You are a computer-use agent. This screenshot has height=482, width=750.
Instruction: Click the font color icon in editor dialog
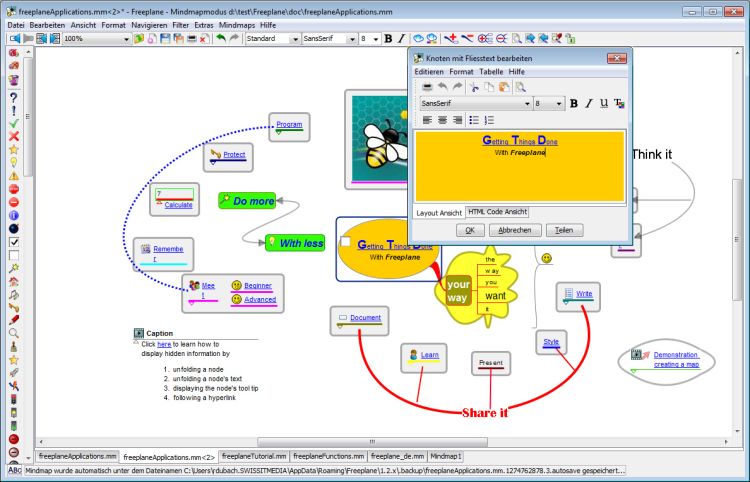coord(619,103)
